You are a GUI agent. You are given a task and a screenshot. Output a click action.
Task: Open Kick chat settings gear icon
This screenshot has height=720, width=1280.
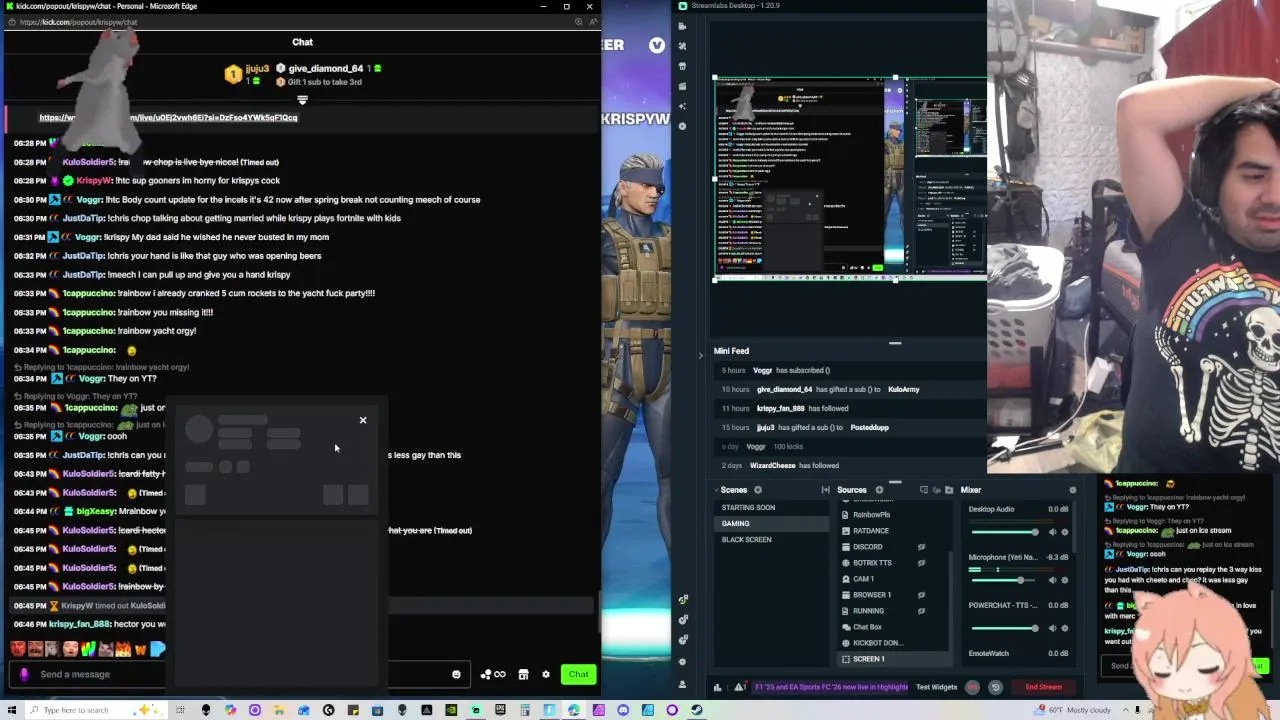pyautogui.click(x=546, y=674)
